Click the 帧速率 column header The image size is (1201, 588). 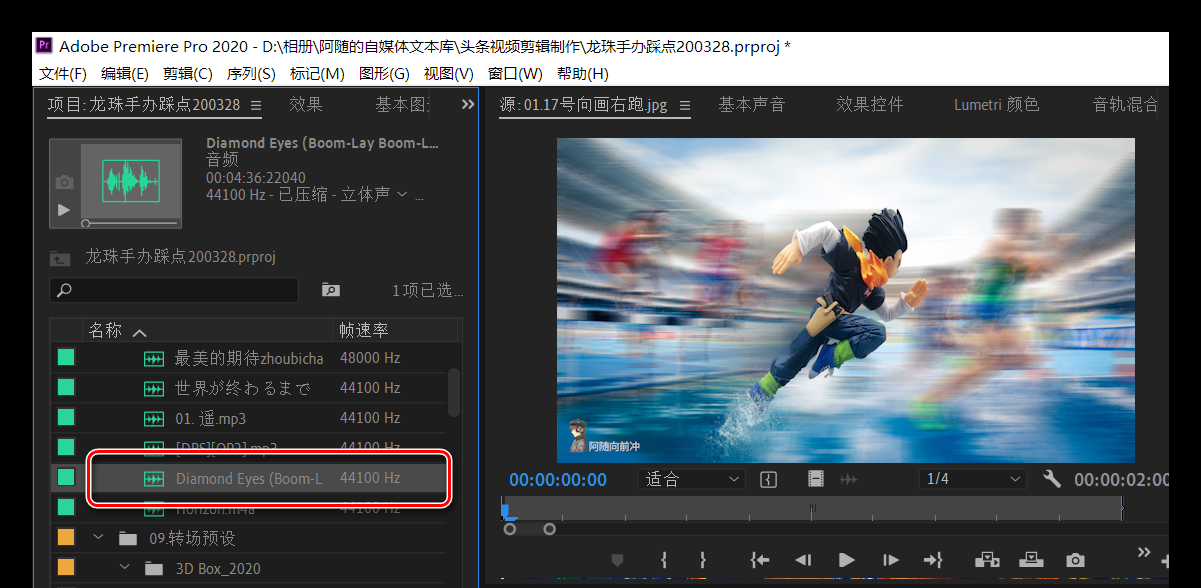[x=364, y=330]
